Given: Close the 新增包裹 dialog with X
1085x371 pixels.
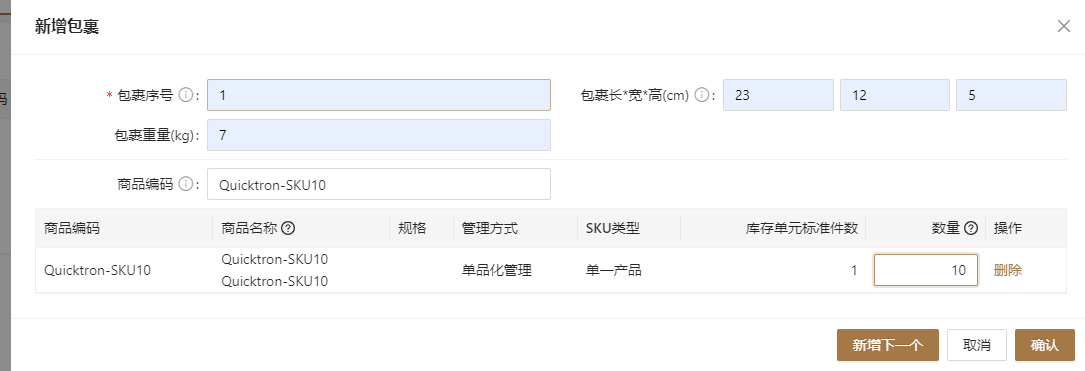Looking at the screenshot, I should point(1064,27).
